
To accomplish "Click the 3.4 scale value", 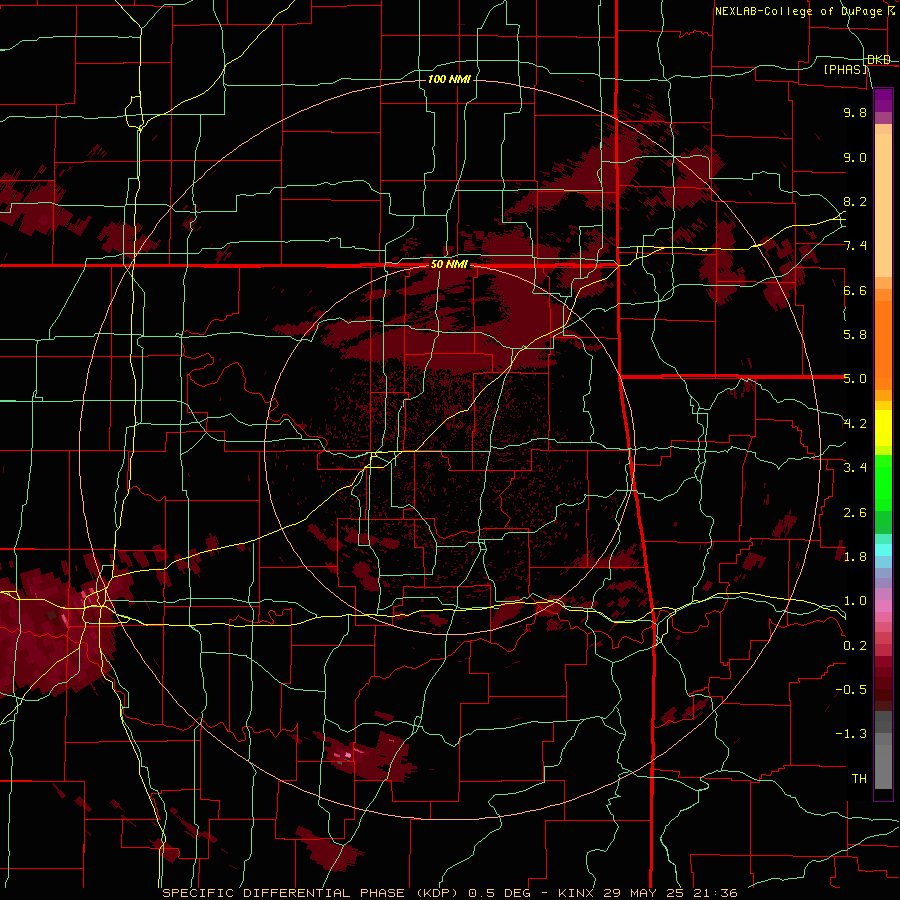I will coord(855,468).
